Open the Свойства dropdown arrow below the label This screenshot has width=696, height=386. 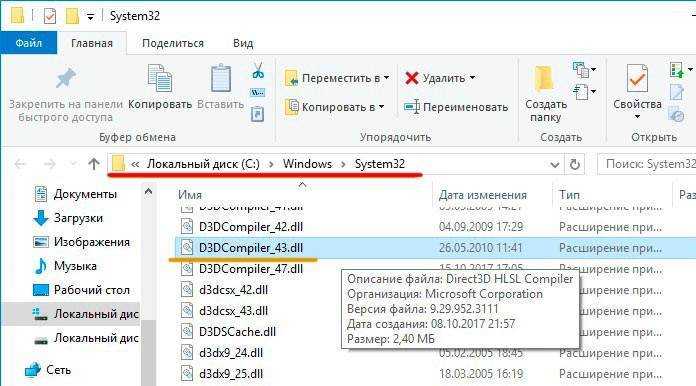click(x=637, y=117)
